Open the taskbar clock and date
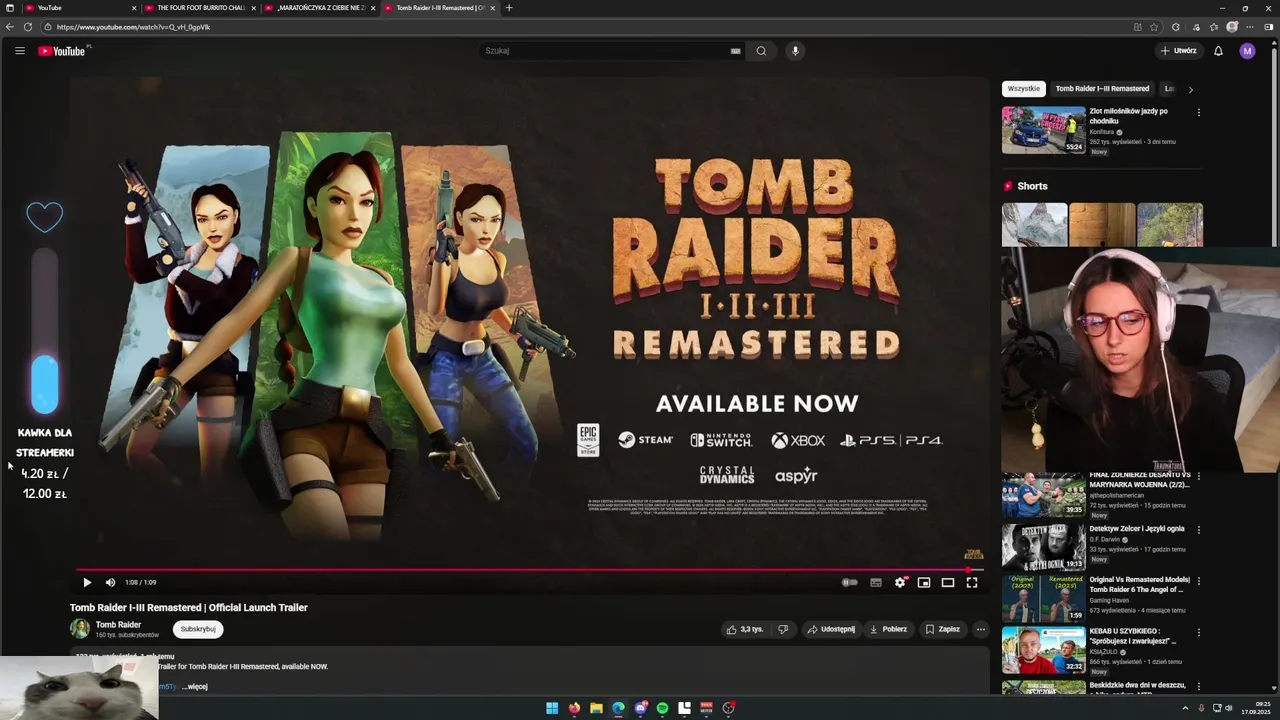The height and width of the screenshot is (720, 1280). (x=1258, y=708)
